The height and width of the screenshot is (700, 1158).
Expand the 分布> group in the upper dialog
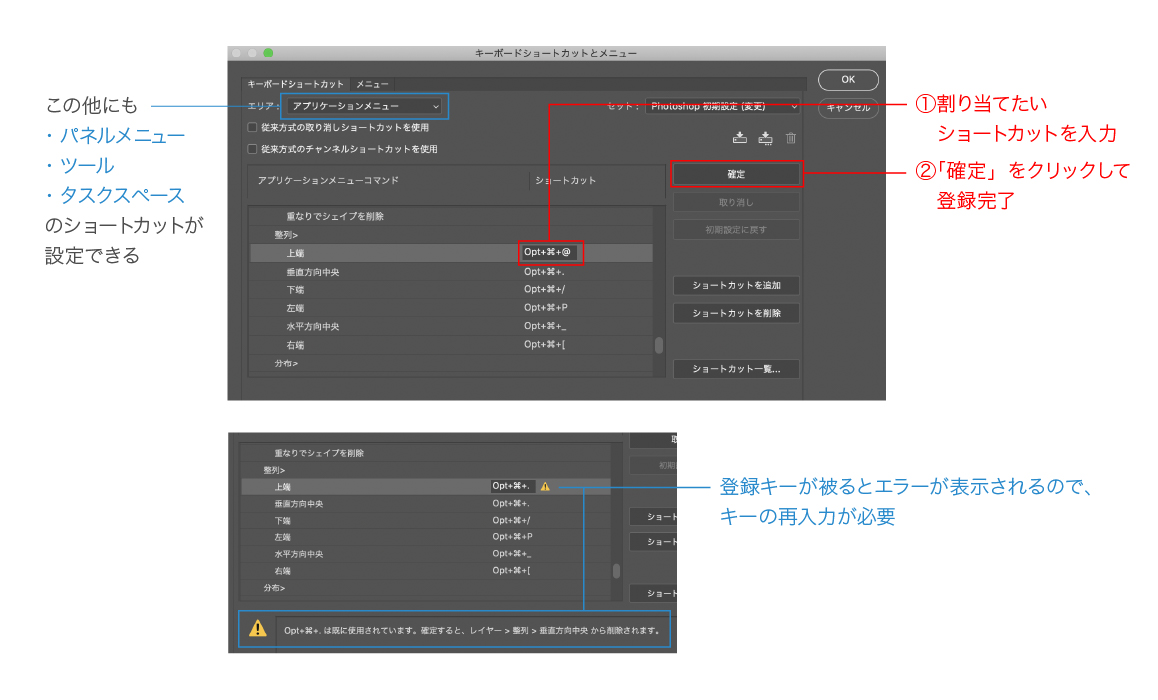coord(286,363)
